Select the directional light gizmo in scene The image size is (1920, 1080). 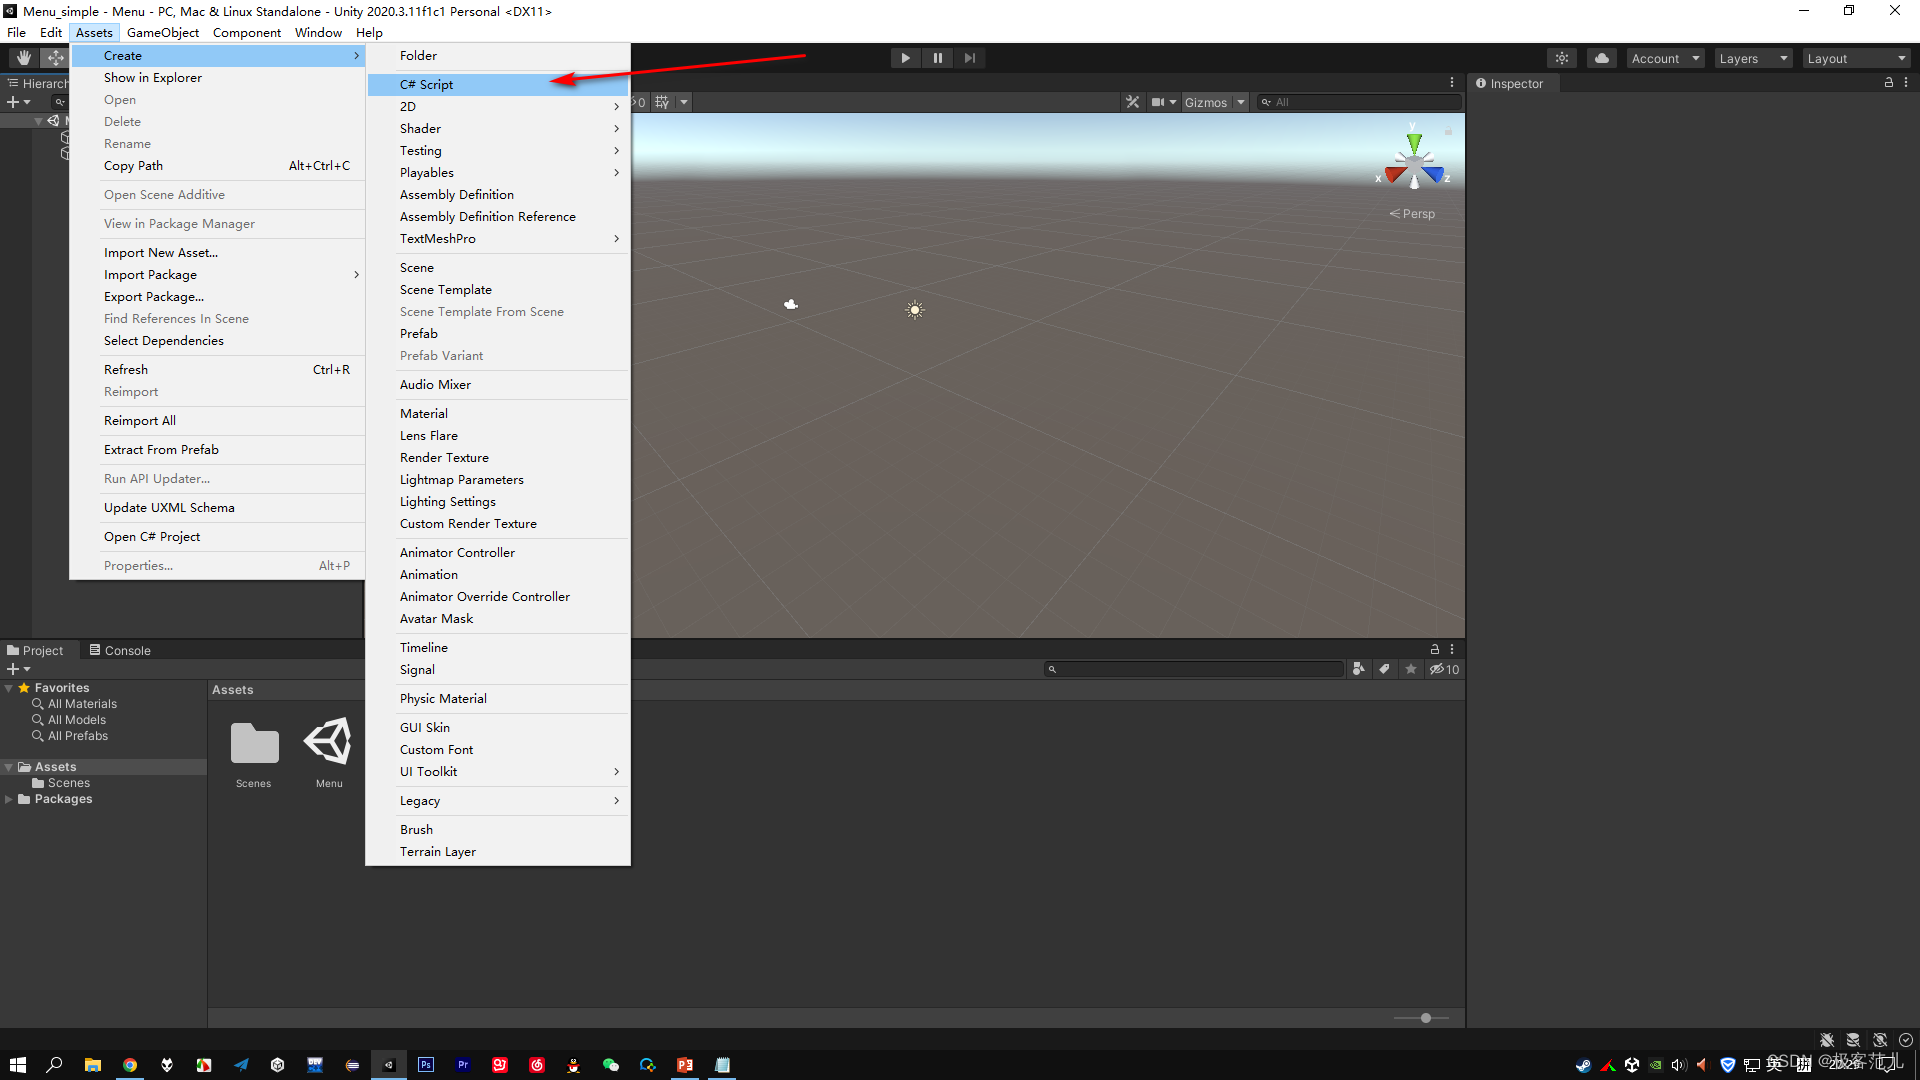click(x=915, y=310)
